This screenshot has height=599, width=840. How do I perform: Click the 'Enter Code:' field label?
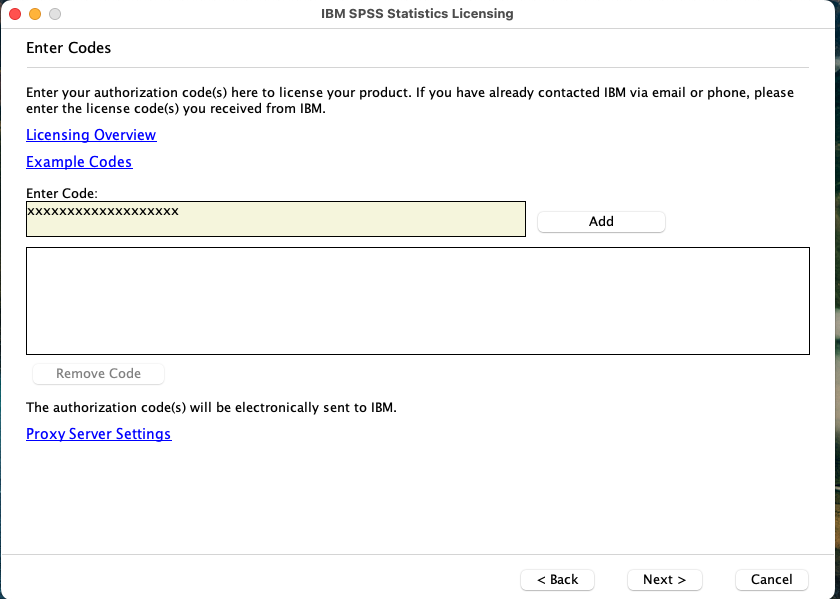click(x=61, y=193)
